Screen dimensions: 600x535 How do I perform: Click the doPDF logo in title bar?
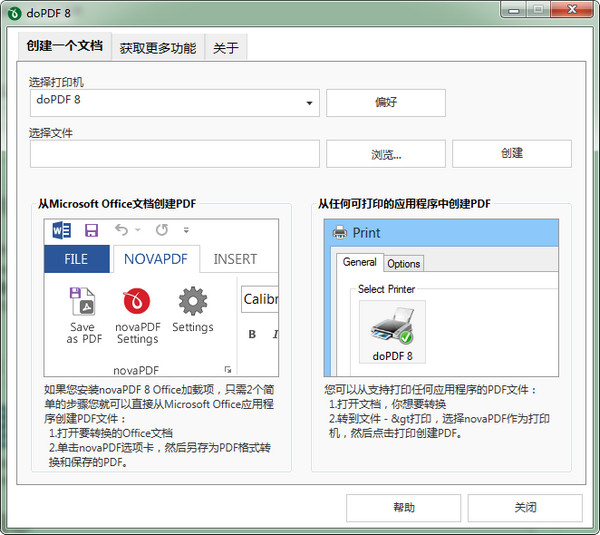[14, 11]
